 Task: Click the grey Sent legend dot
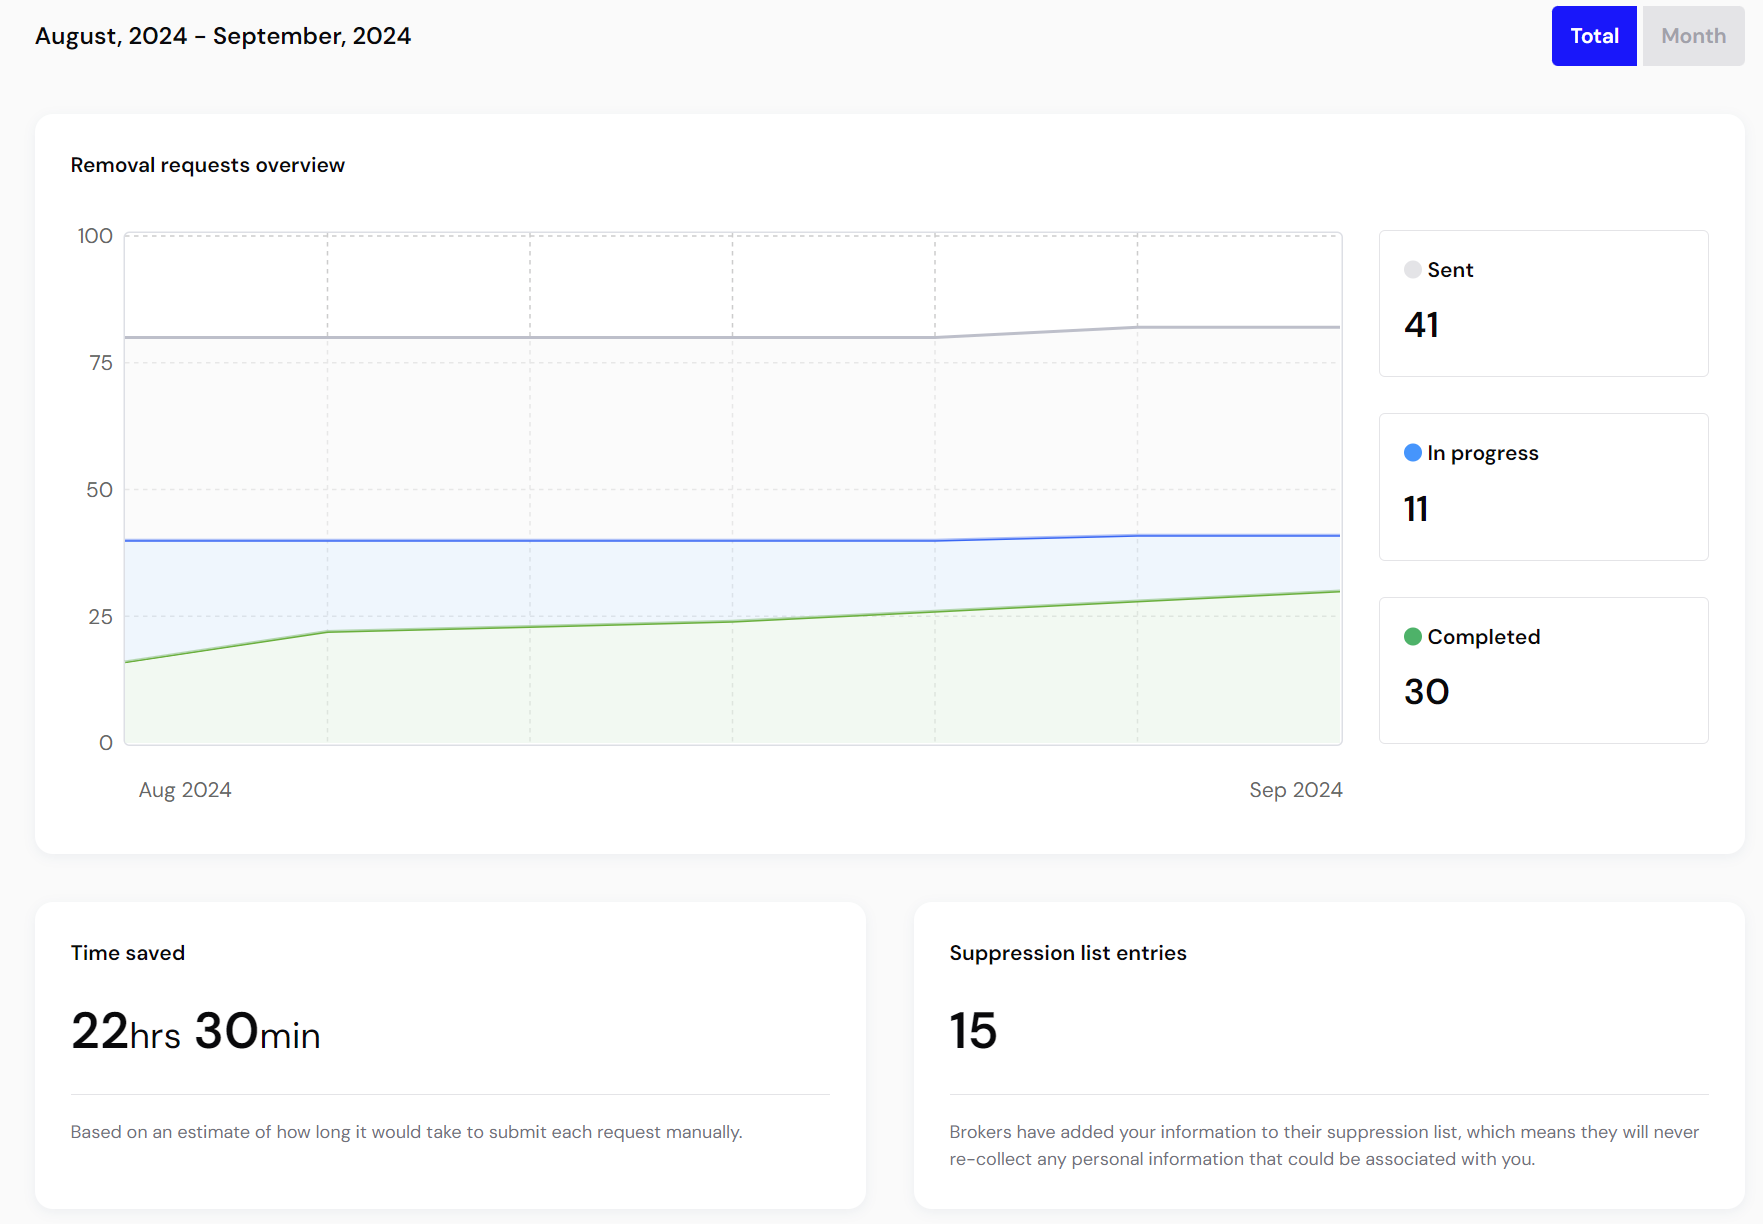pyautogui.click(x=1413, y=270)
